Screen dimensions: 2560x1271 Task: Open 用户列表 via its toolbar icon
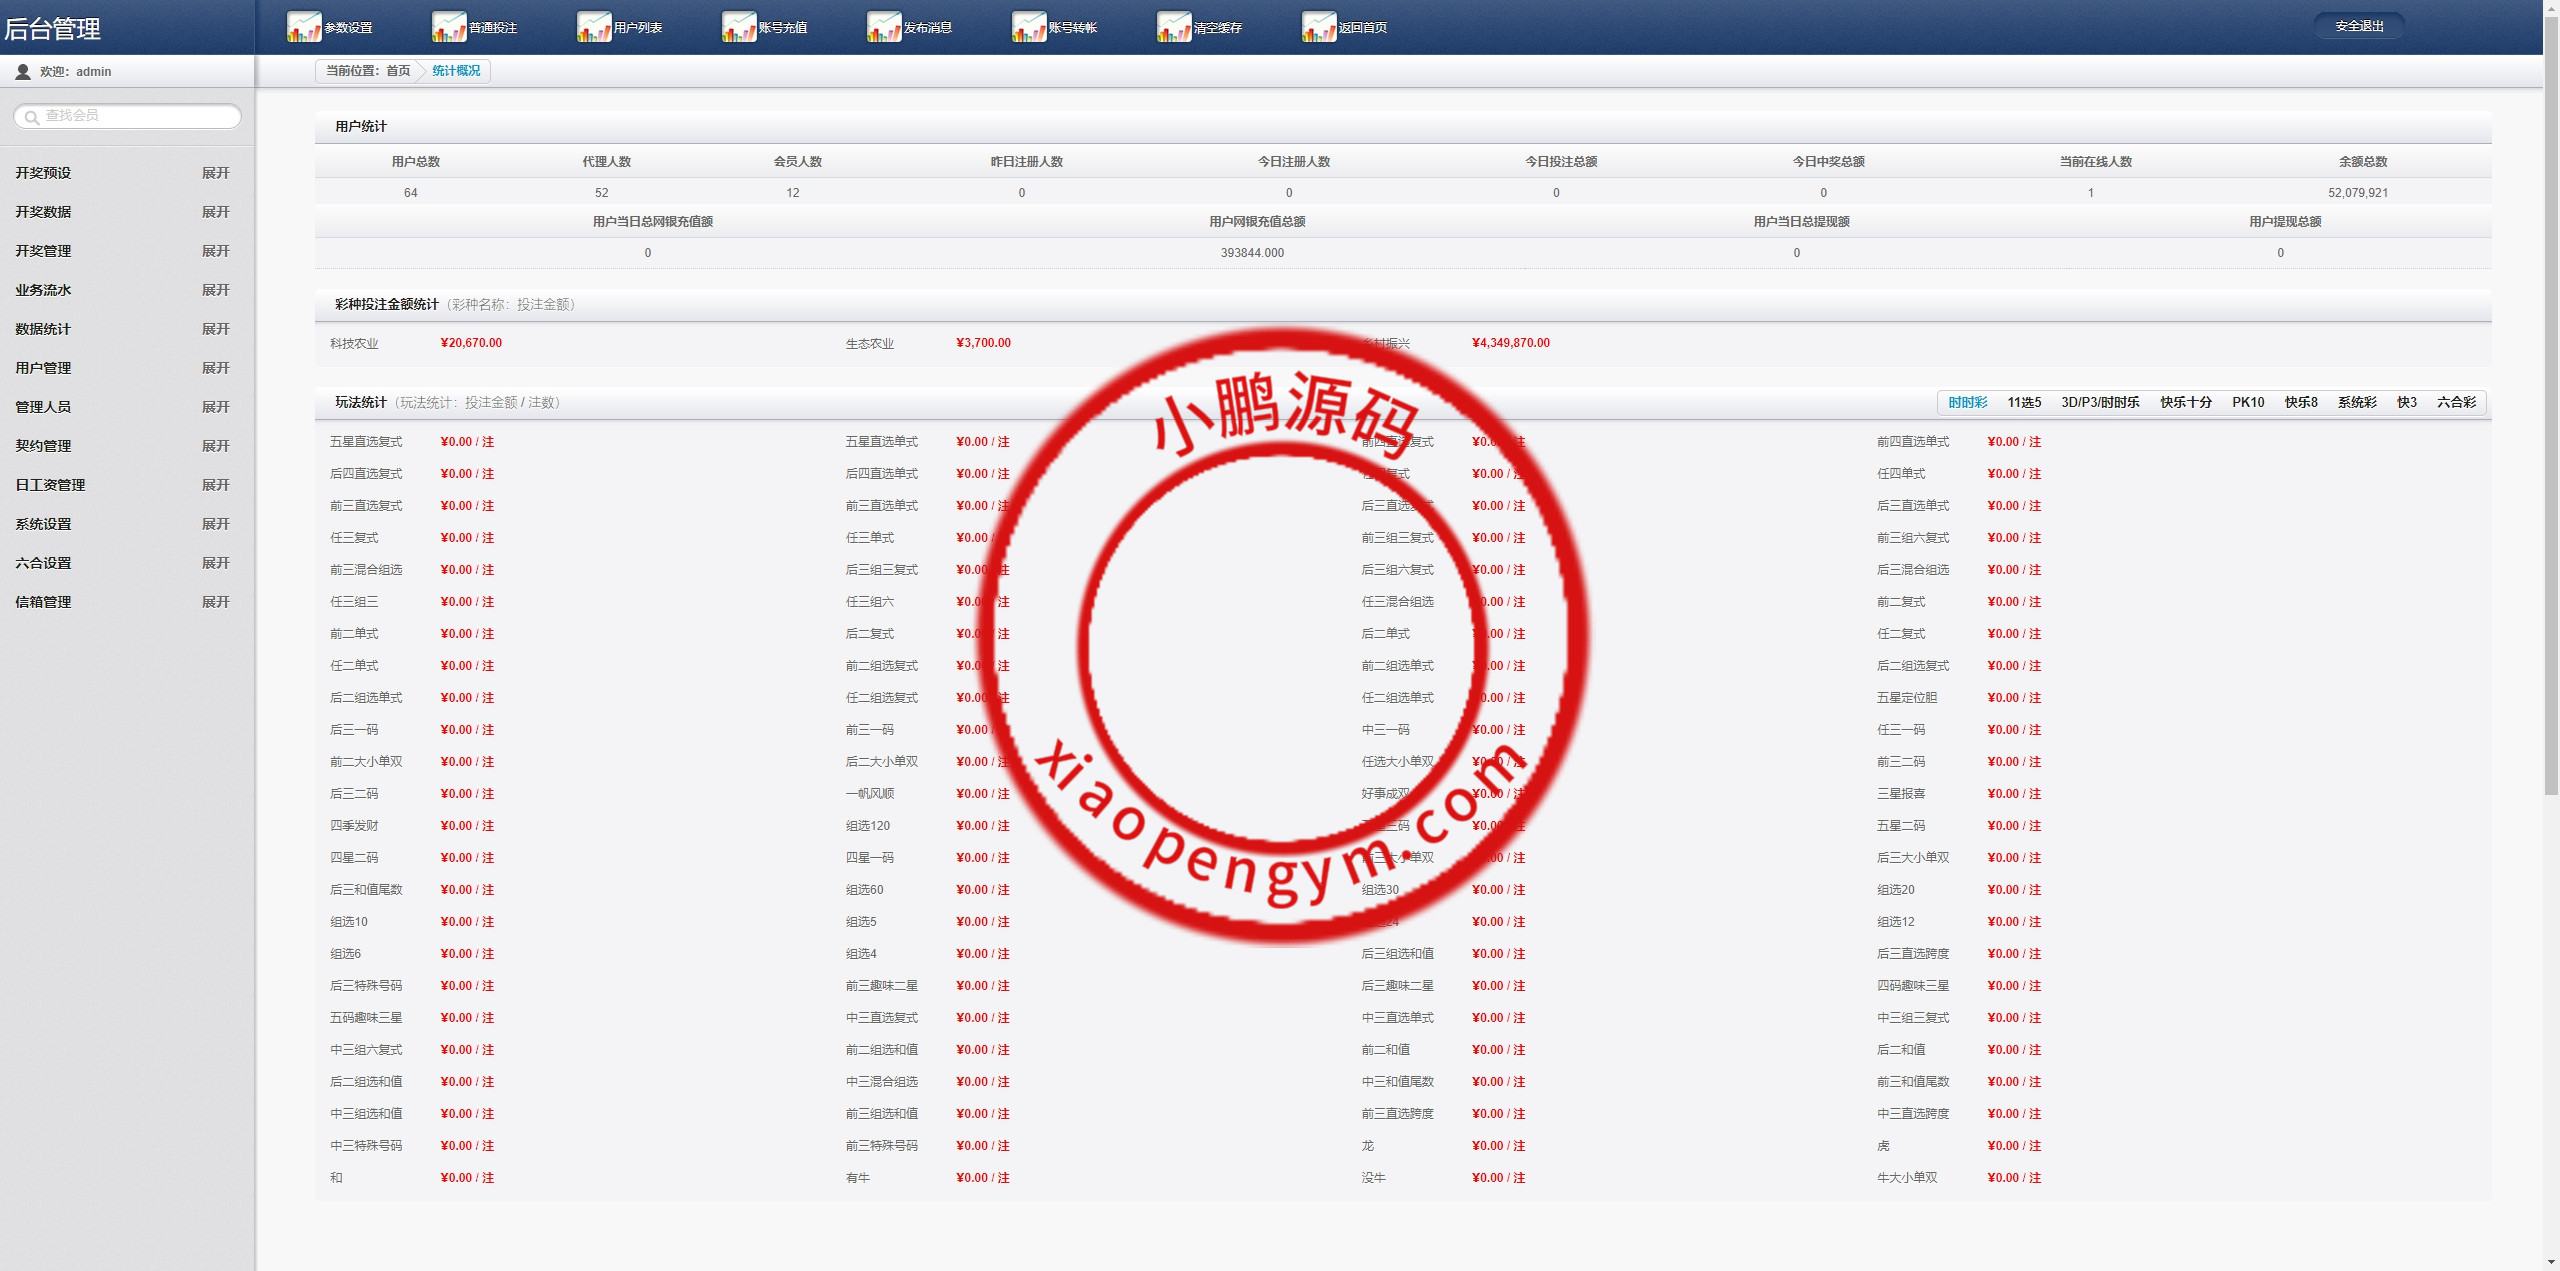pyautogui.click(x=593, y=27)
